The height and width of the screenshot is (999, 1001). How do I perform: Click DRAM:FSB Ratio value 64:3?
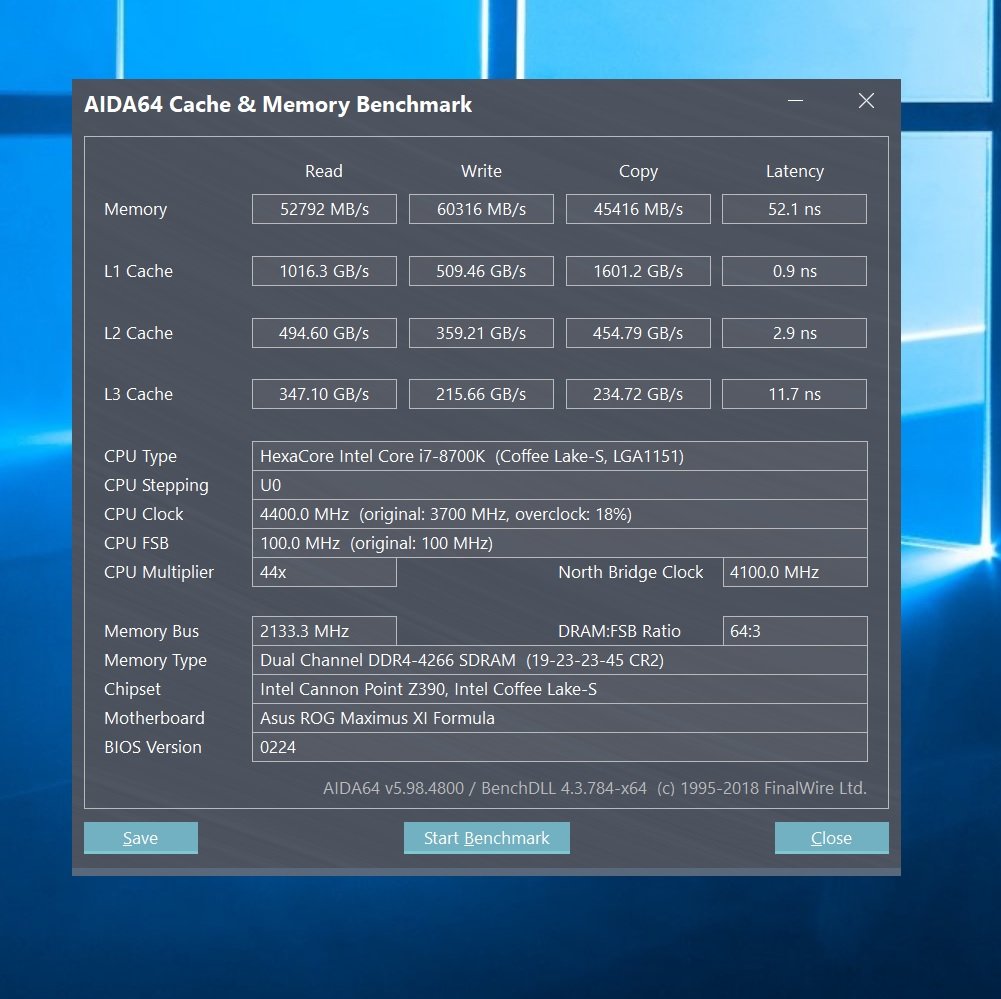point(795,631)
